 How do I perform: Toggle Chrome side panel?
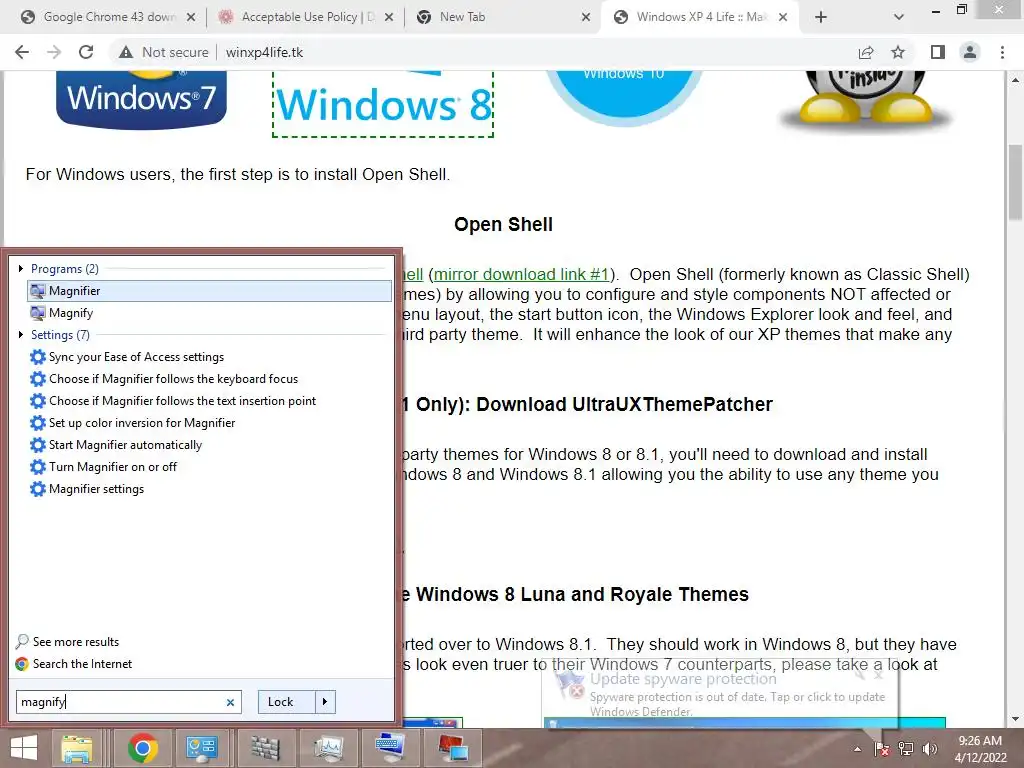point(938,52)
